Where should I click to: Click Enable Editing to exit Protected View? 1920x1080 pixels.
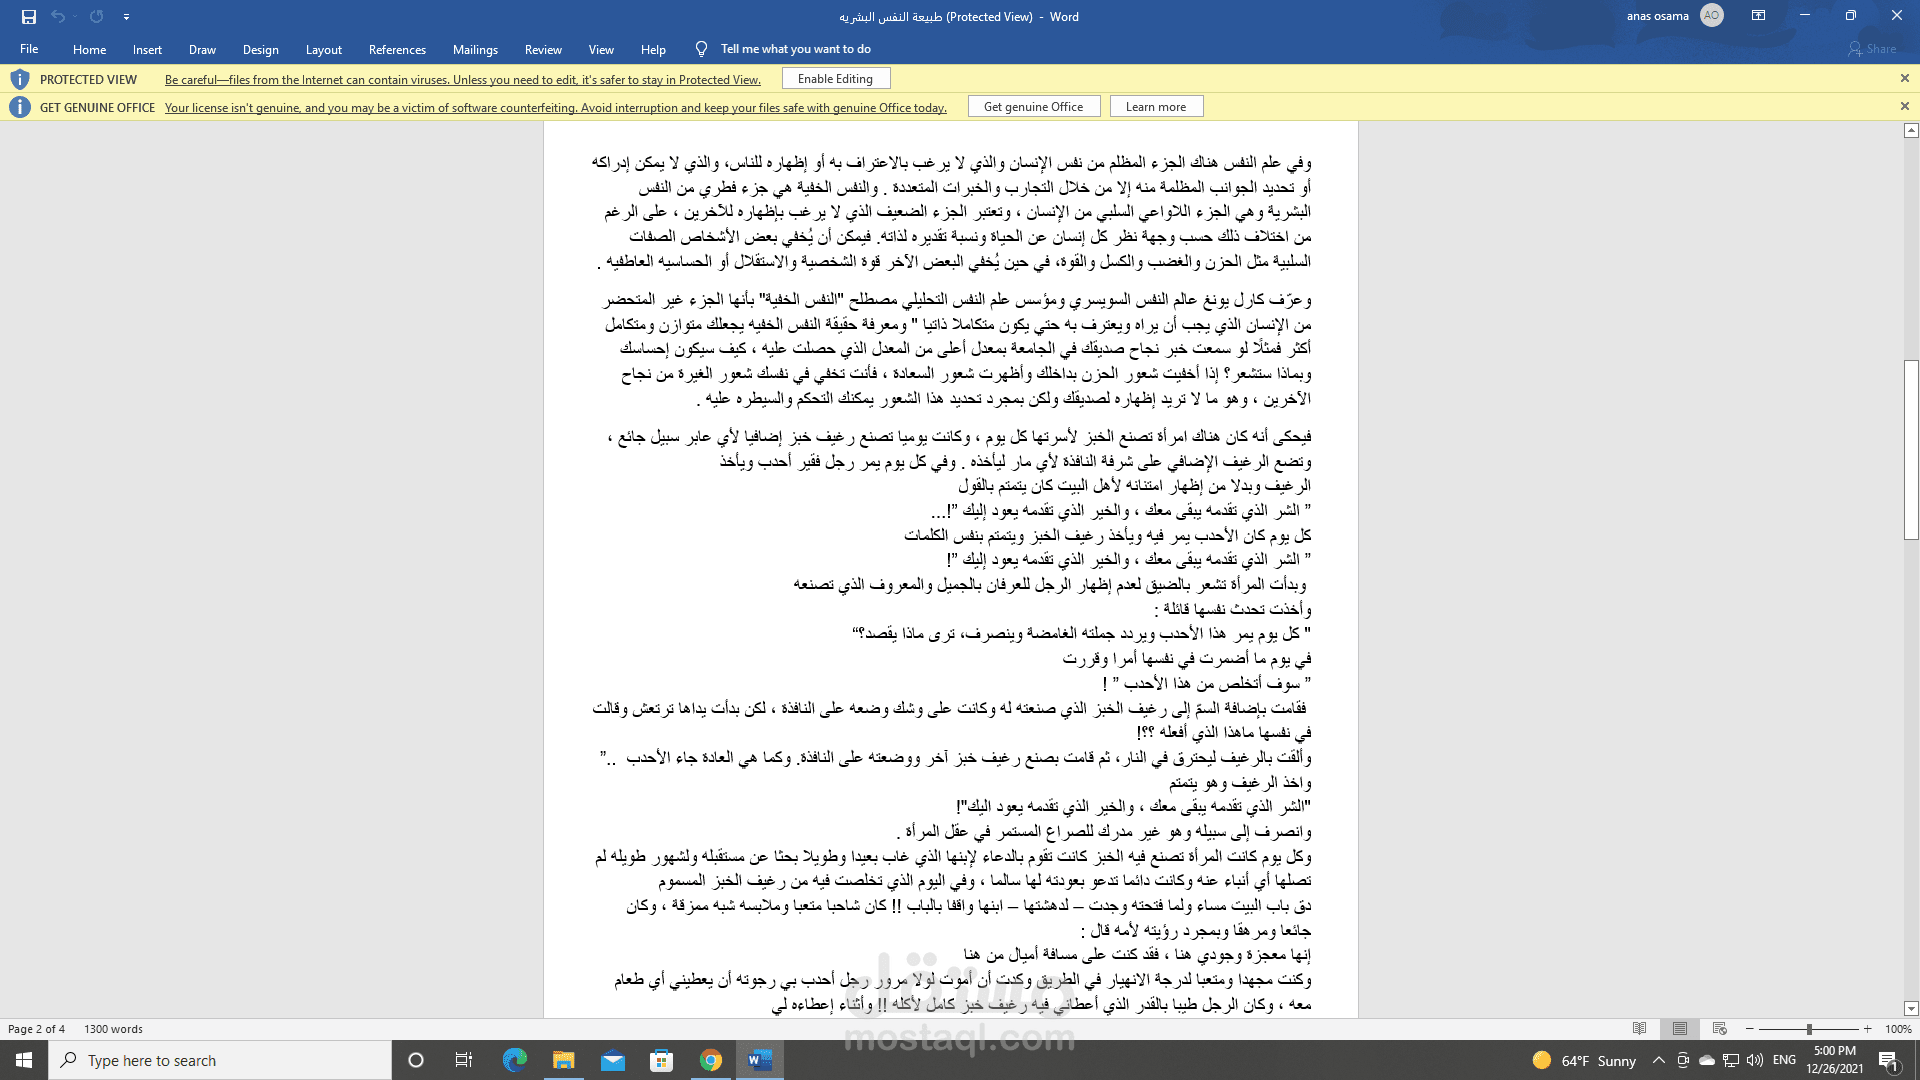[x=836, y=78]
